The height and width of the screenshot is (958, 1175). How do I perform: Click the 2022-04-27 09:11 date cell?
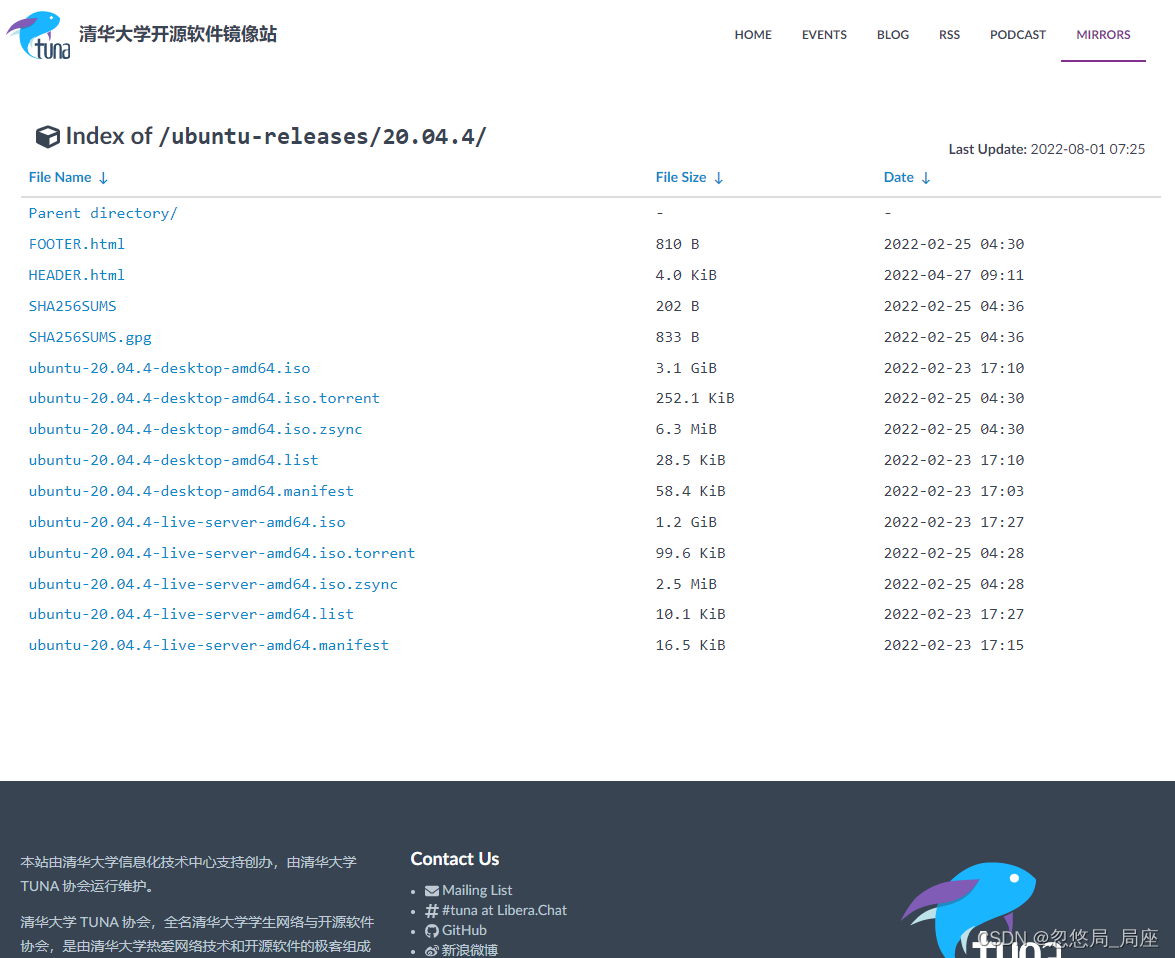953,275
